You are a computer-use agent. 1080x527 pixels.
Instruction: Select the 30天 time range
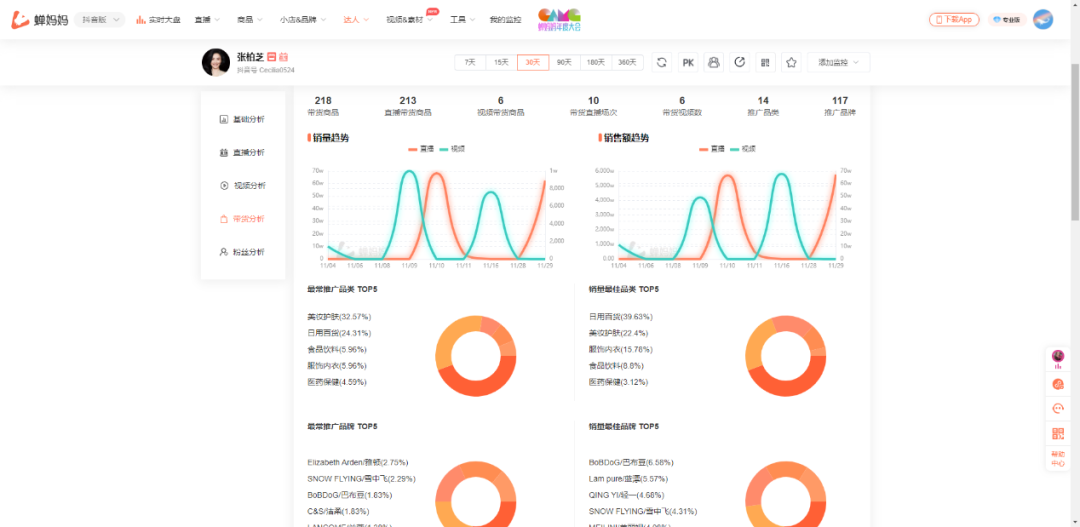click(533, 62)
